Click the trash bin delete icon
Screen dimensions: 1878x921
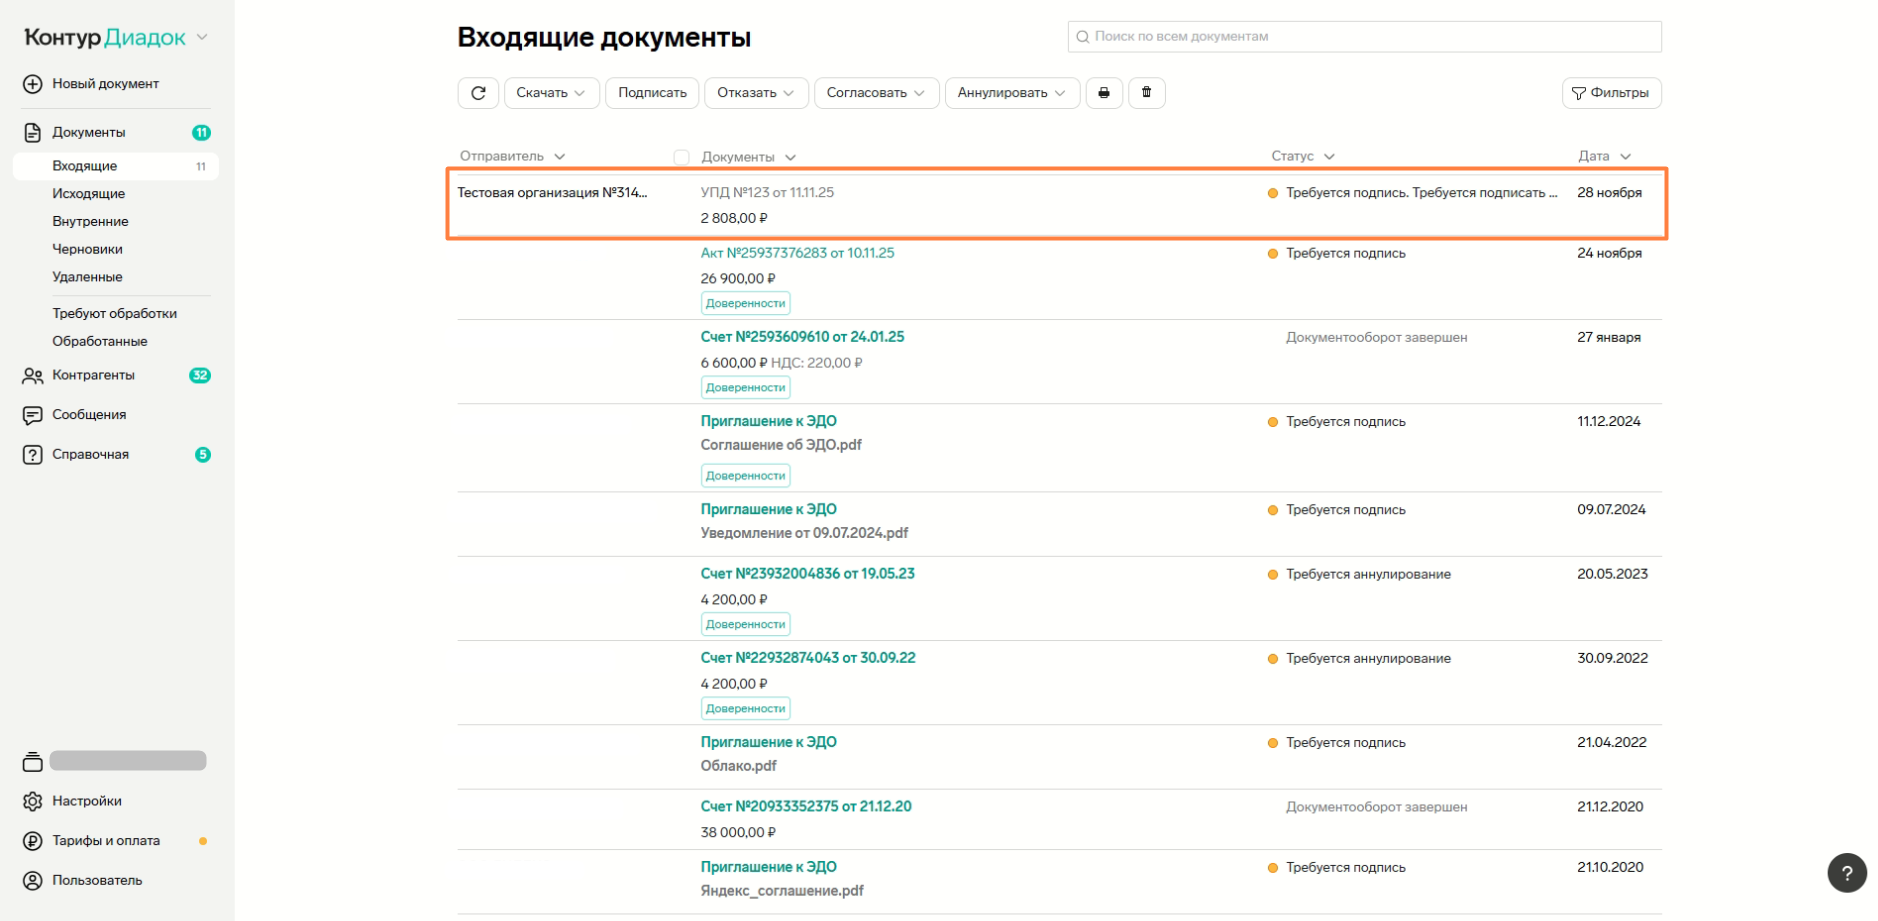pyautogui.click(x=1147, y=93)
